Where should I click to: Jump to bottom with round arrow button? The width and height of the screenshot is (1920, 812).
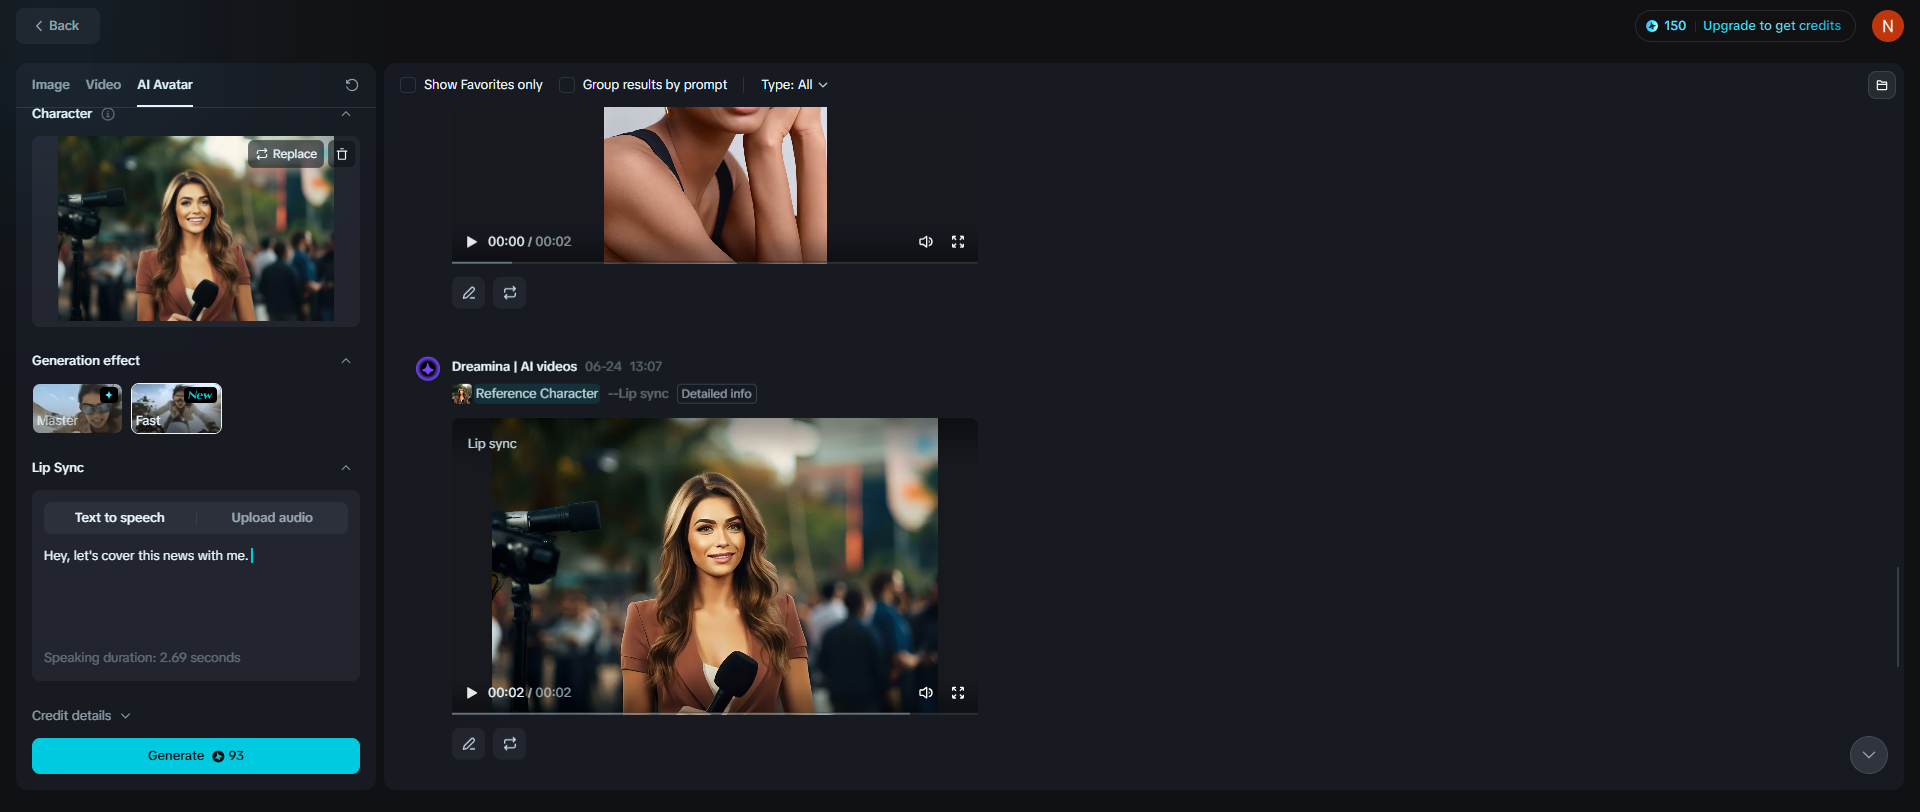tap(1869, 755)
